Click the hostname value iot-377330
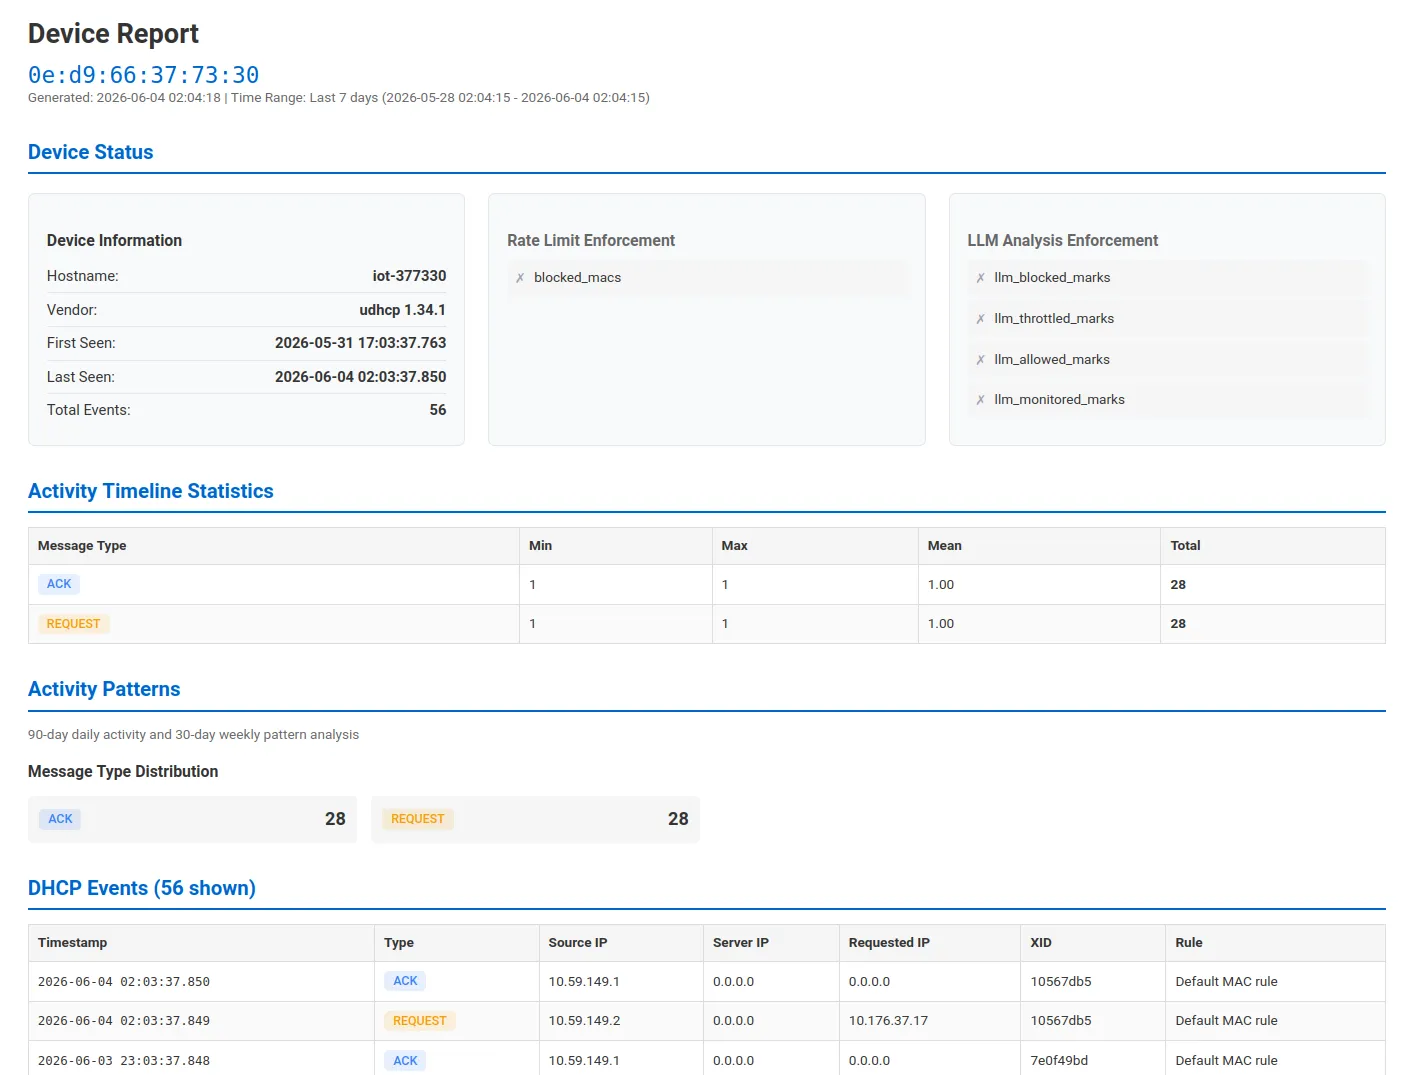 pyautogui.click(x=409, y=276)
